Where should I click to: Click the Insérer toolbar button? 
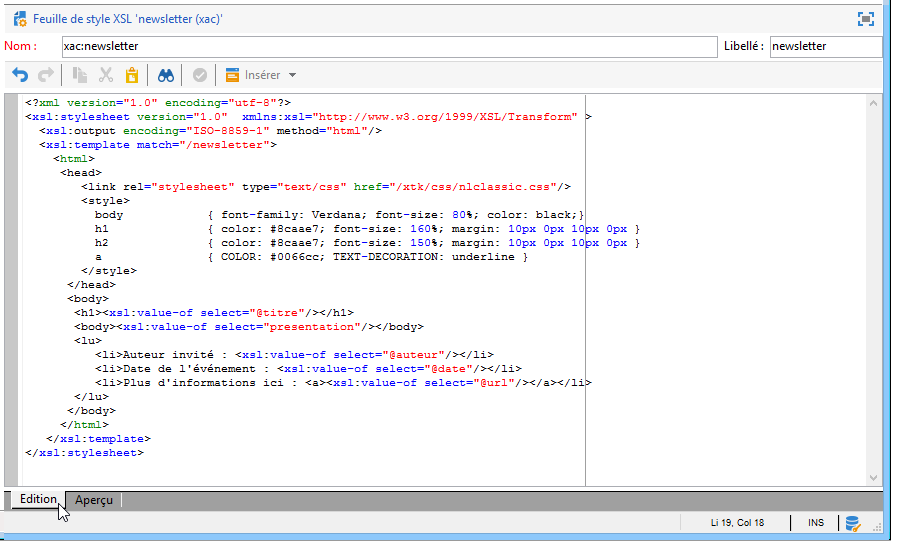(254, 75)
